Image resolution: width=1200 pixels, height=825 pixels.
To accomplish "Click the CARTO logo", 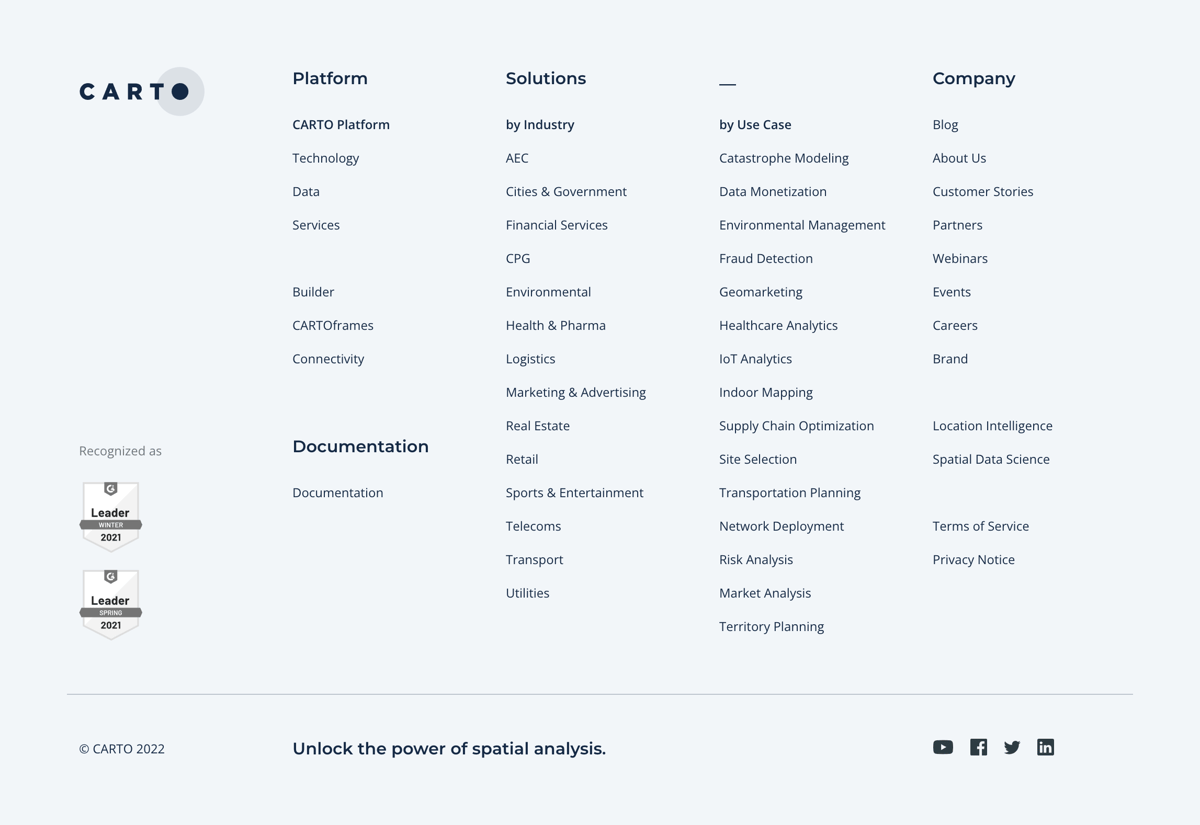I will [x=140, y=91].
